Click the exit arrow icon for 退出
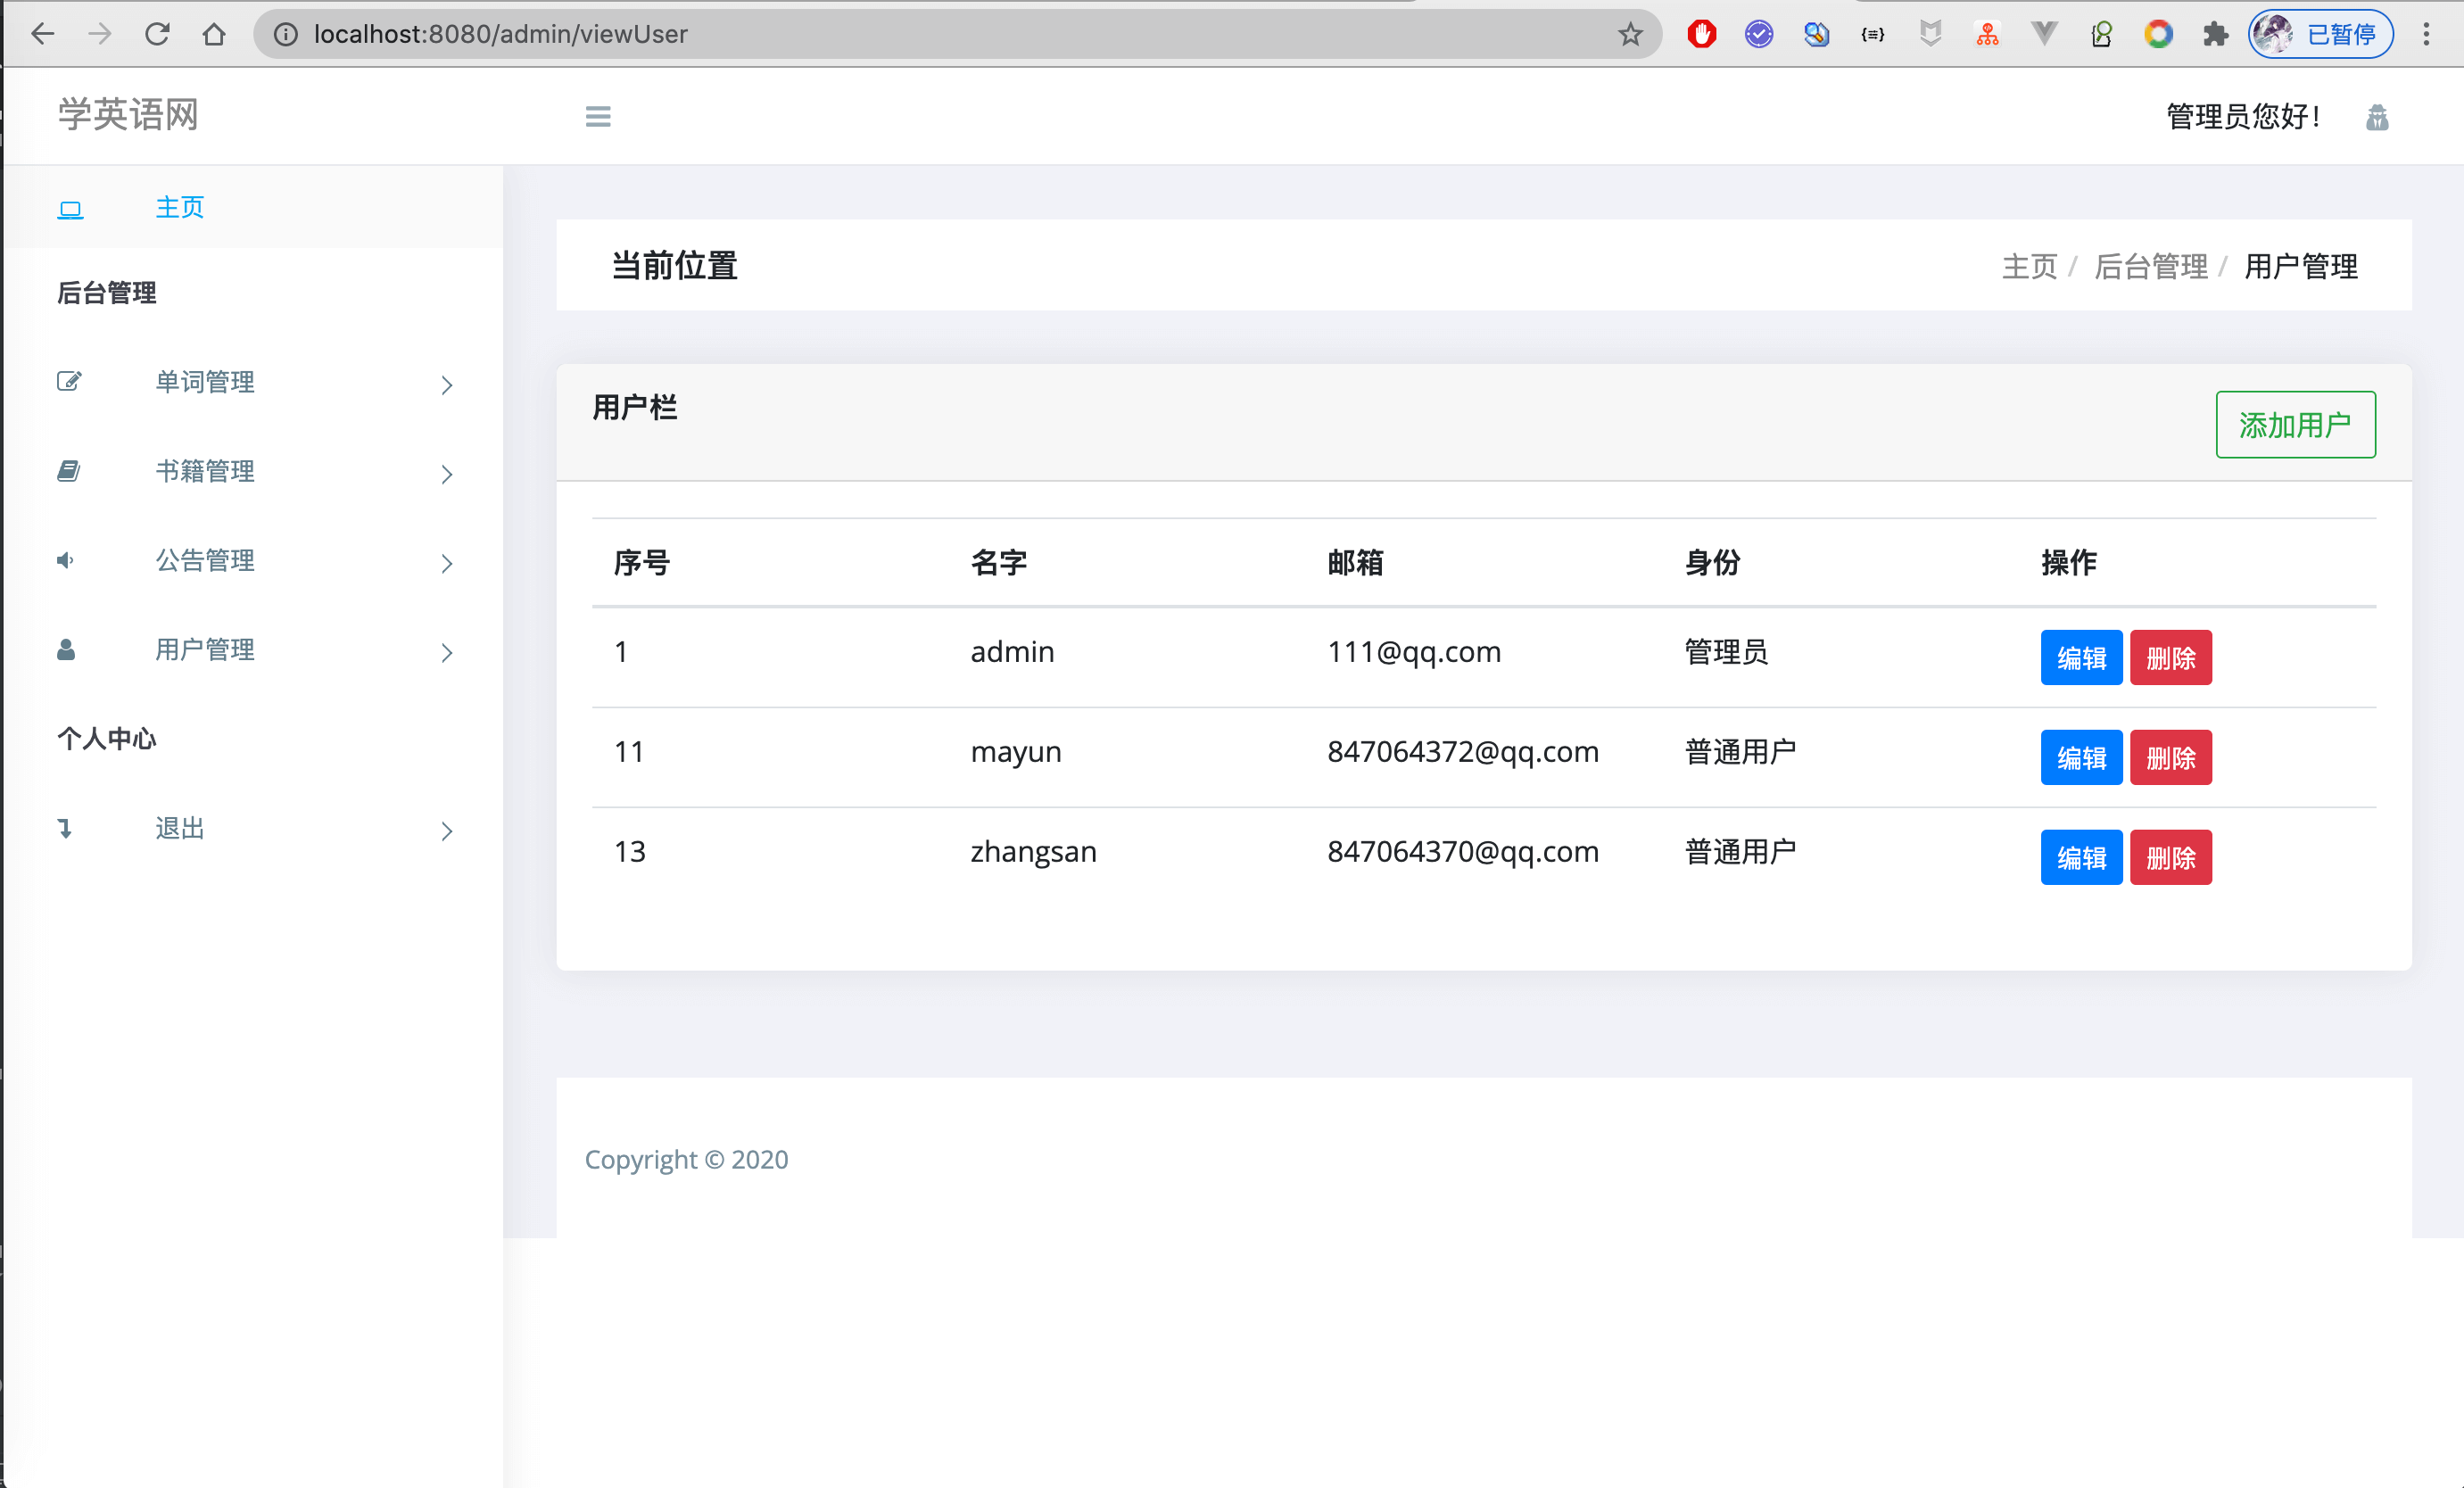The image size is (2464, 1488). (66, 828)
